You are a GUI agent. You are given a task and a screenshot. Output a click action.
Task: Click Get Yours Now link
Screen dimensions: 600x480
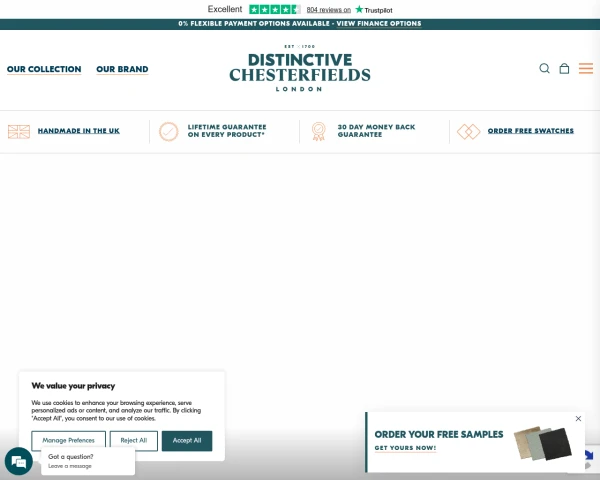[405, 448]
